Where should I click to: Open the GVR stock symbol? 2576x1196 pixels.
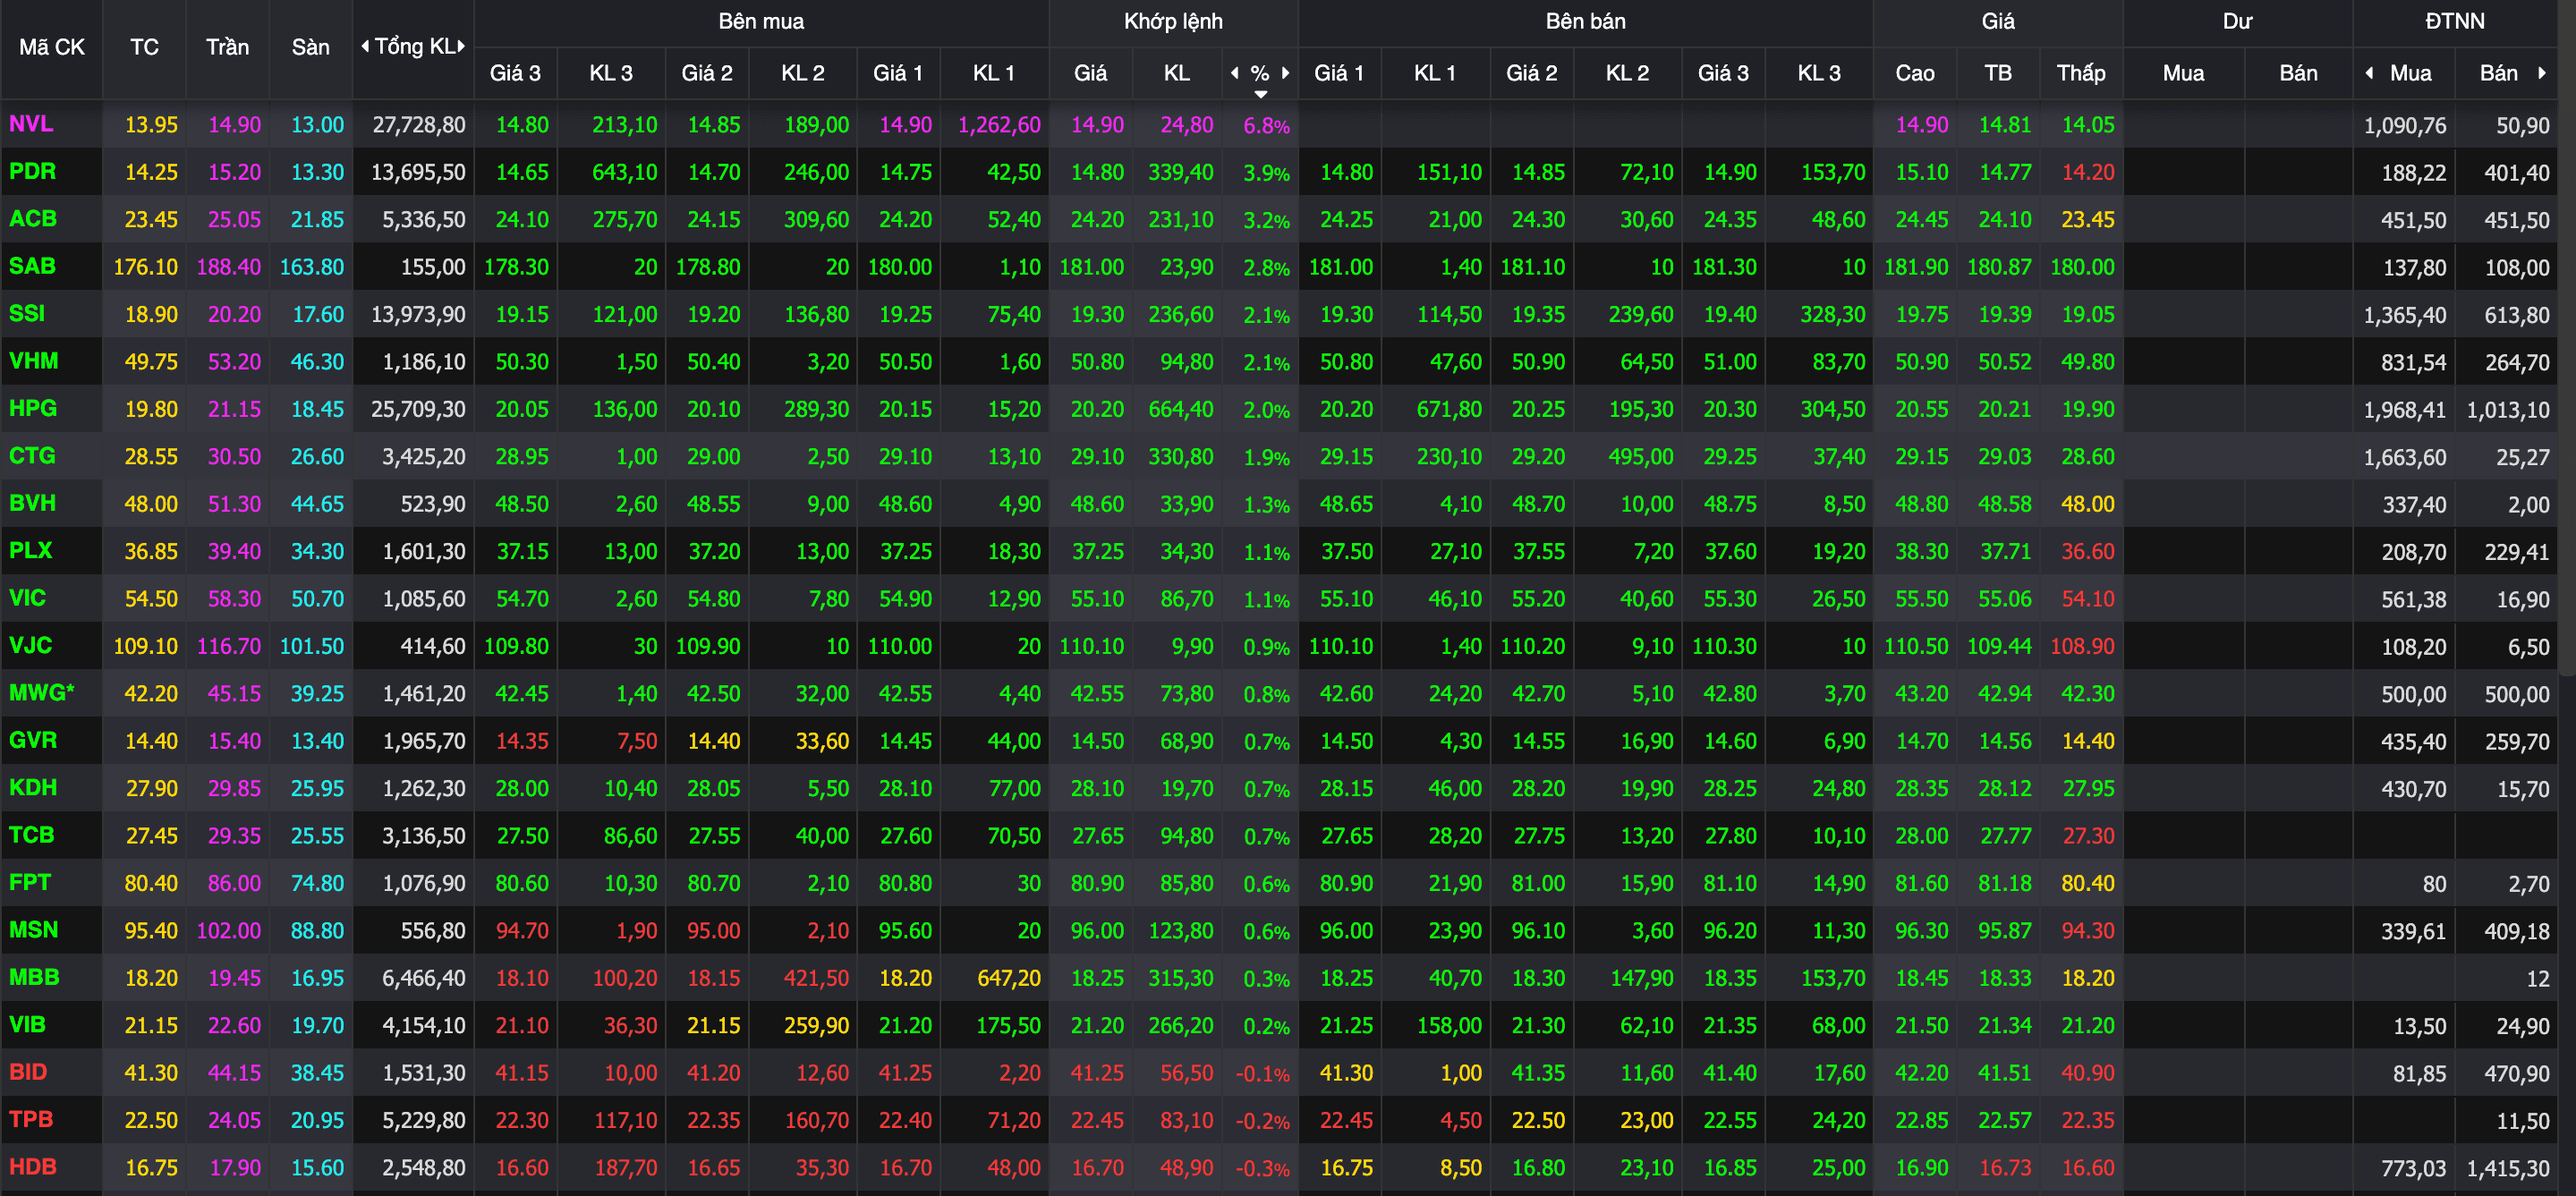pyautogui.click(x=33, y=740)
